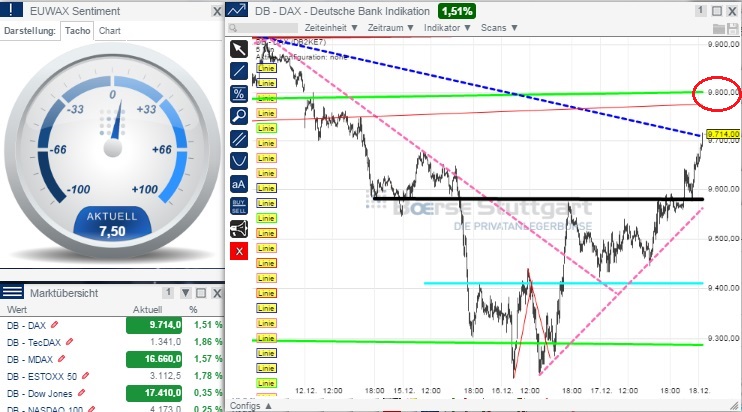Select the parallel channel lines tool
Image resolution: width=742 pixels, height=412 pixels.
(239, 139)
